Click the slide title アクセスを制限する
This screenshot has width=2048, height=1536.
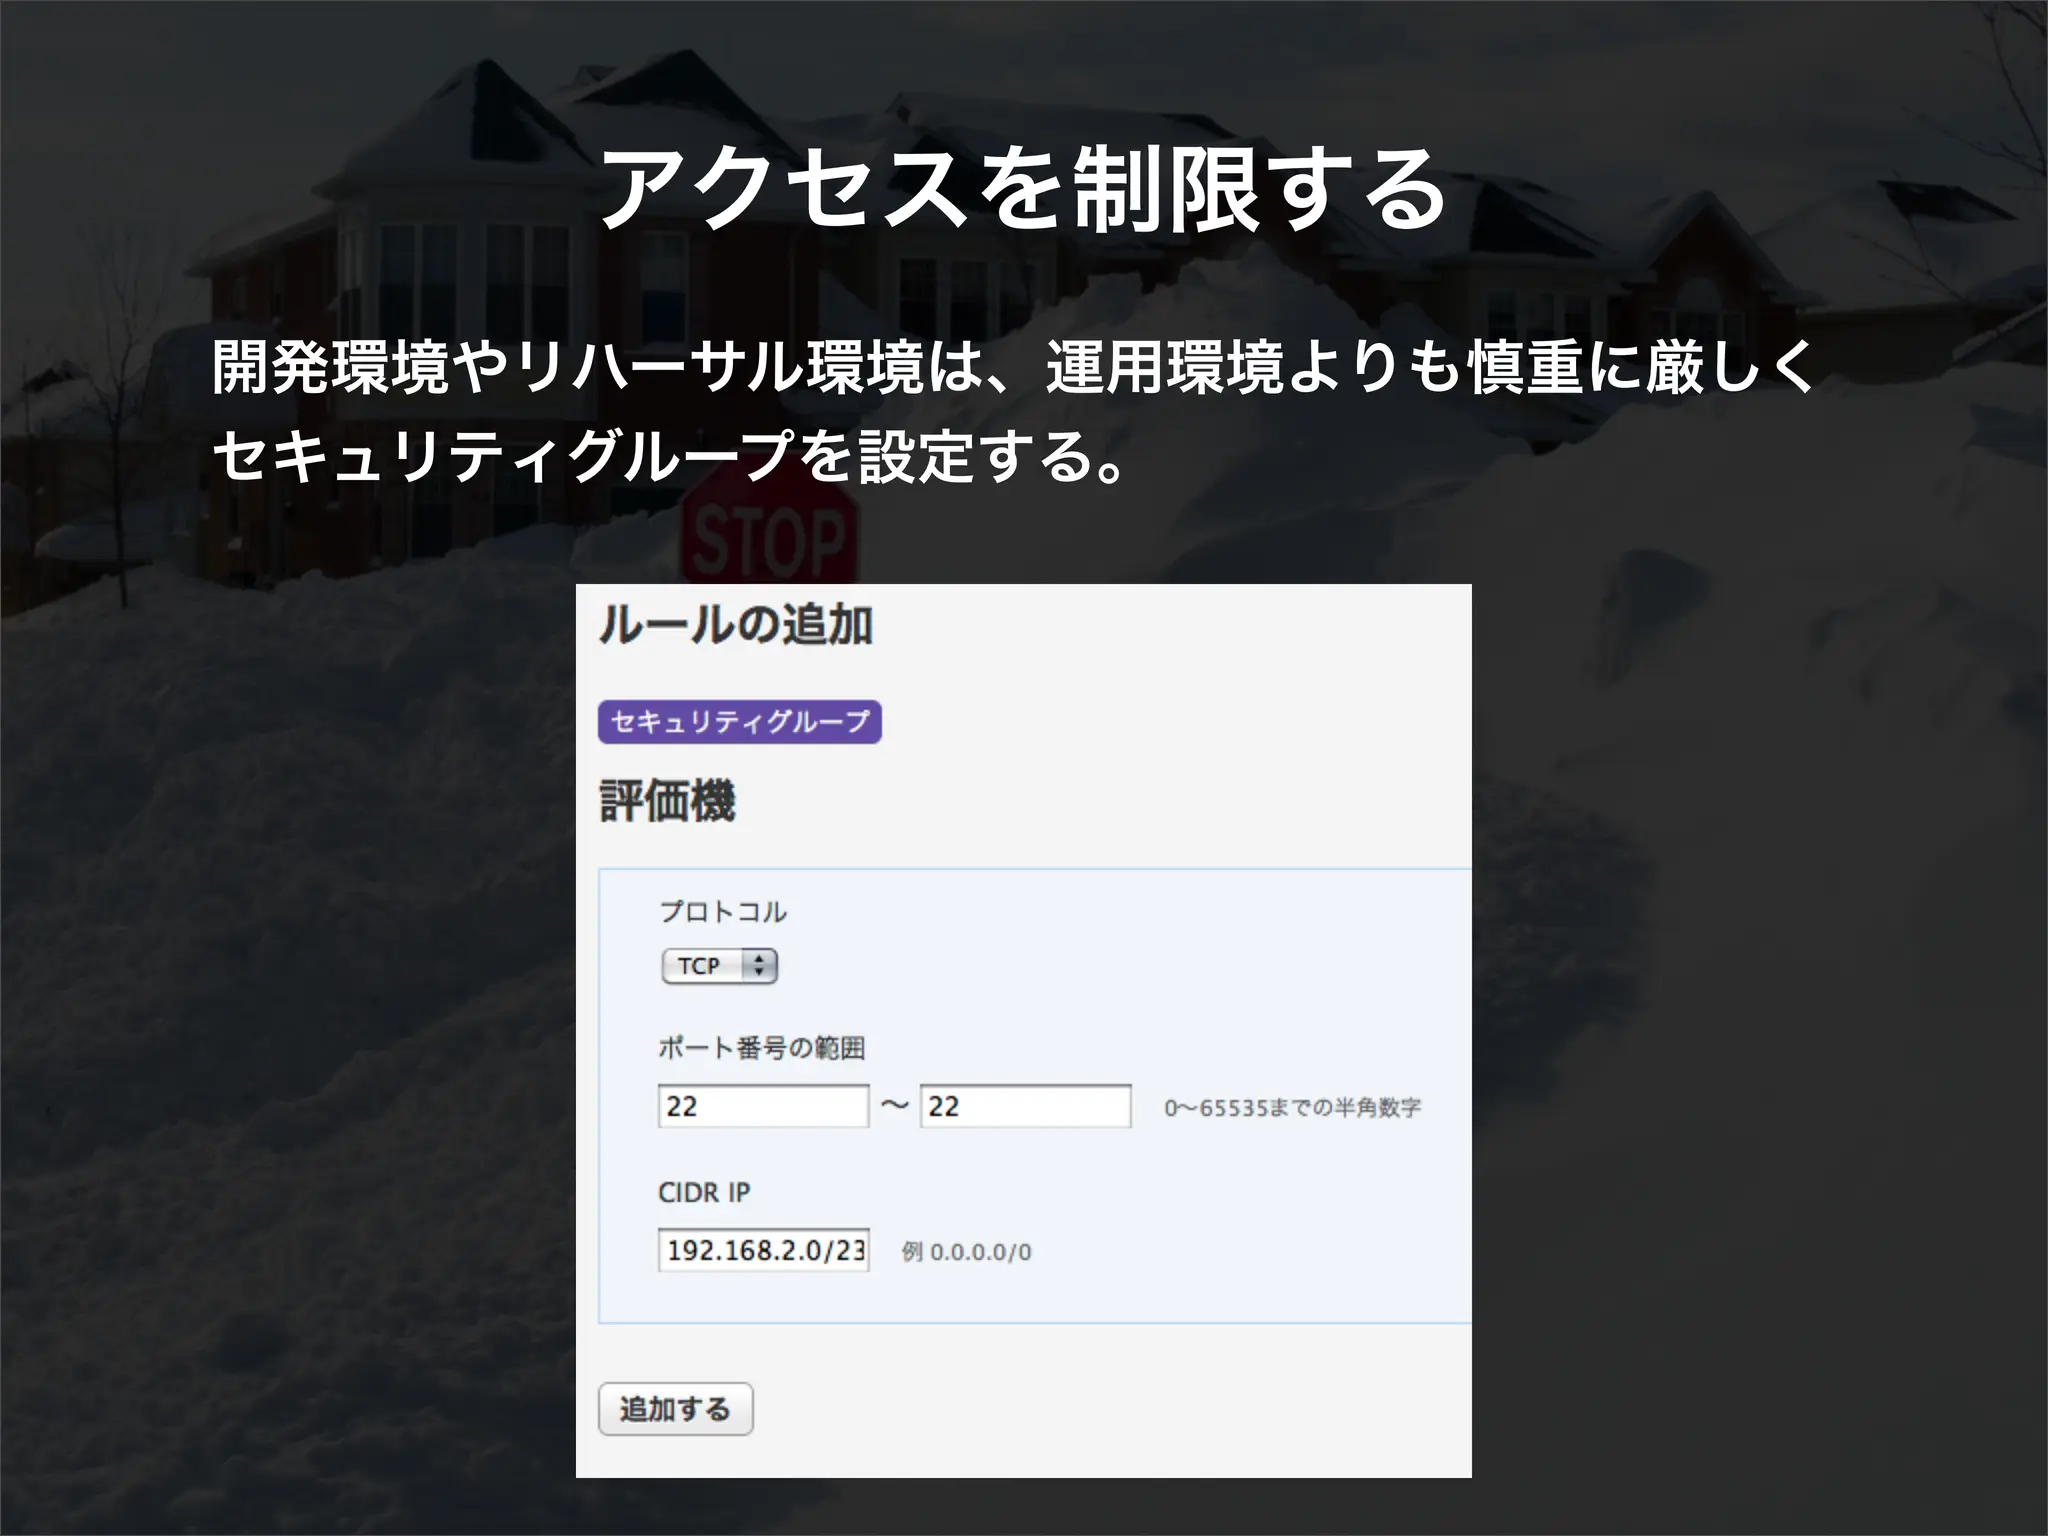coord(1022,190)
